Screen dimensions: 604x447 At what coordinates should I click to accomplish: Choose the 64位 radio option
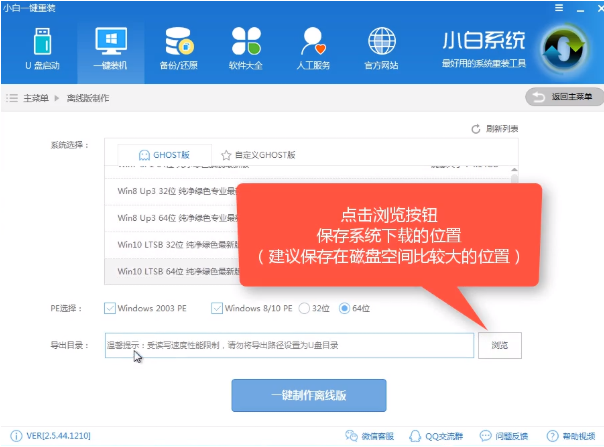344,308
